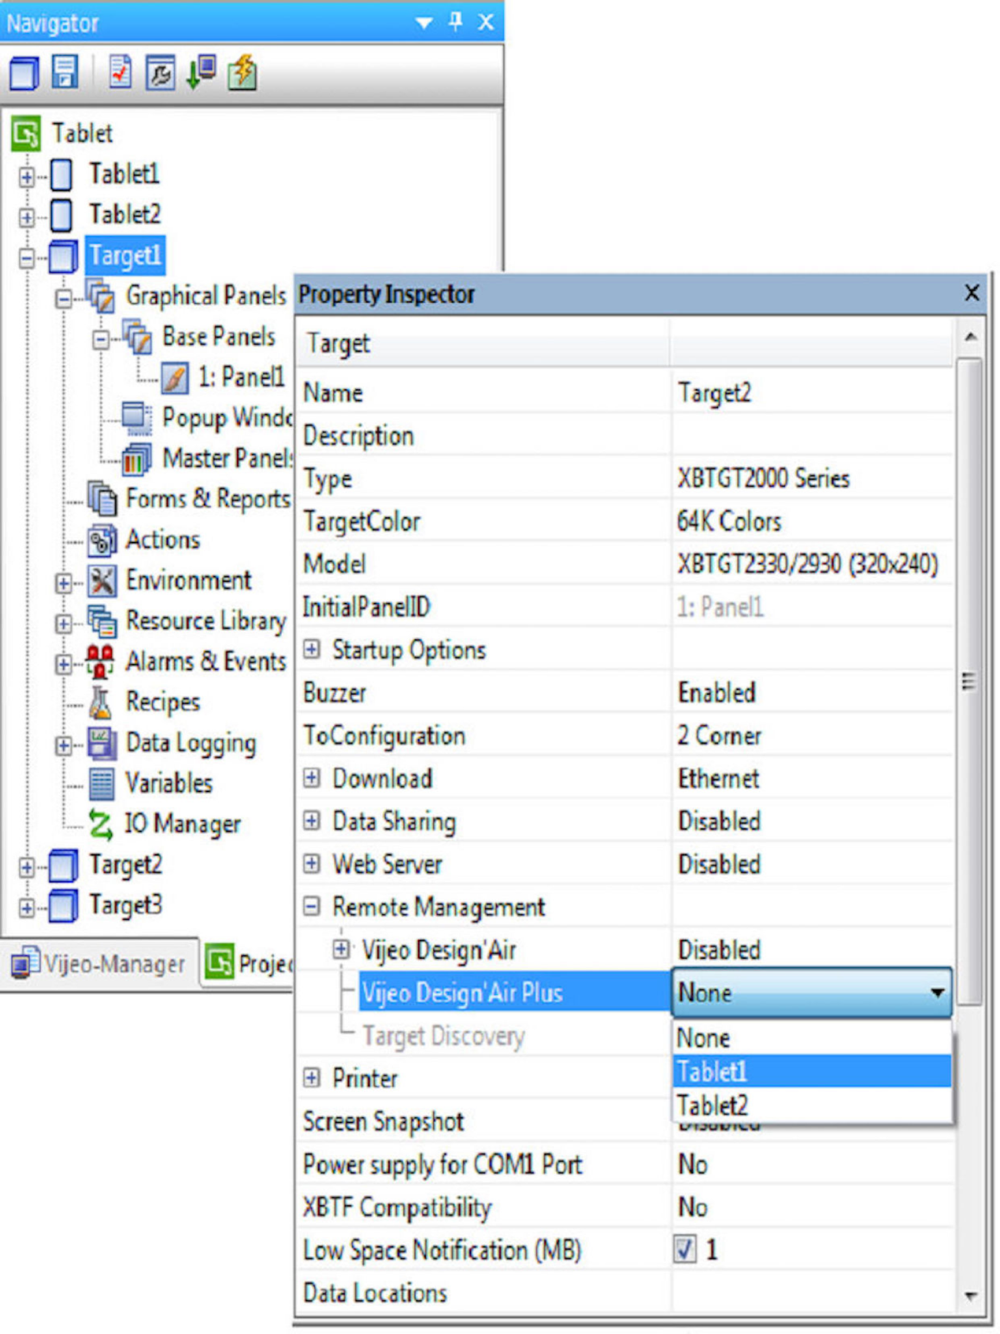1000x1334 pixels.
Task: Click the Popup Windows icon
Action: [137, 418]
